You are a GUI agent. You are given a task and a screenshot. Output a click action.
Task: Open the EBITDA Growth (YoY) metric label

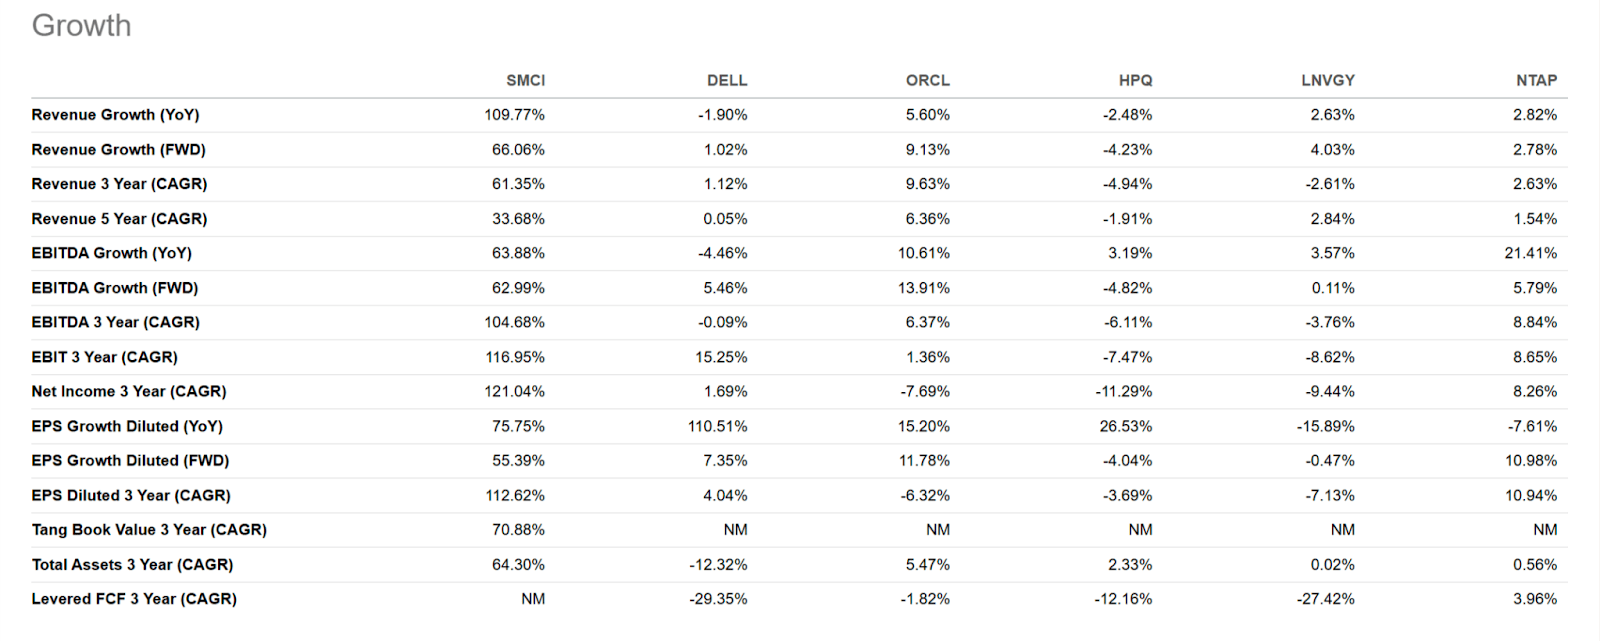(111, 253)
